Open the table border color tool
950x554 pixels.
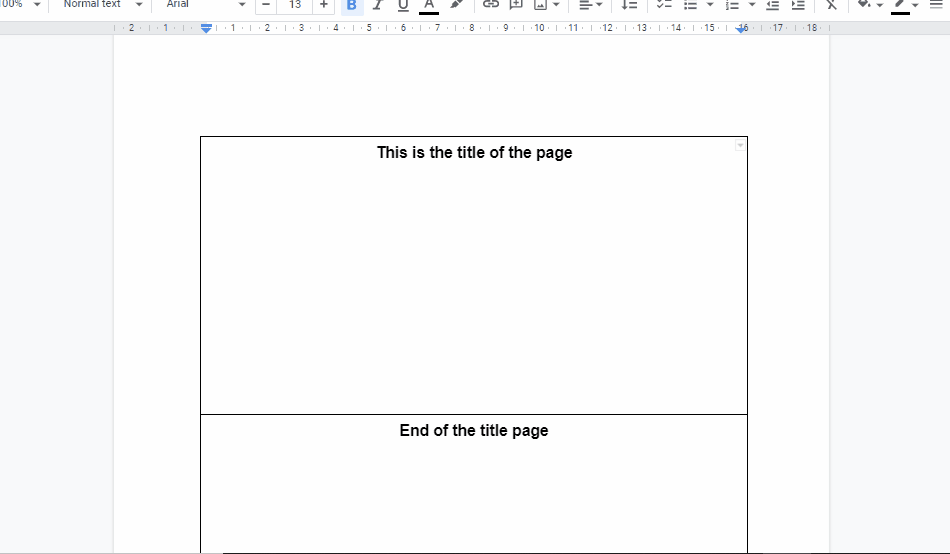[x=900, y=5]
